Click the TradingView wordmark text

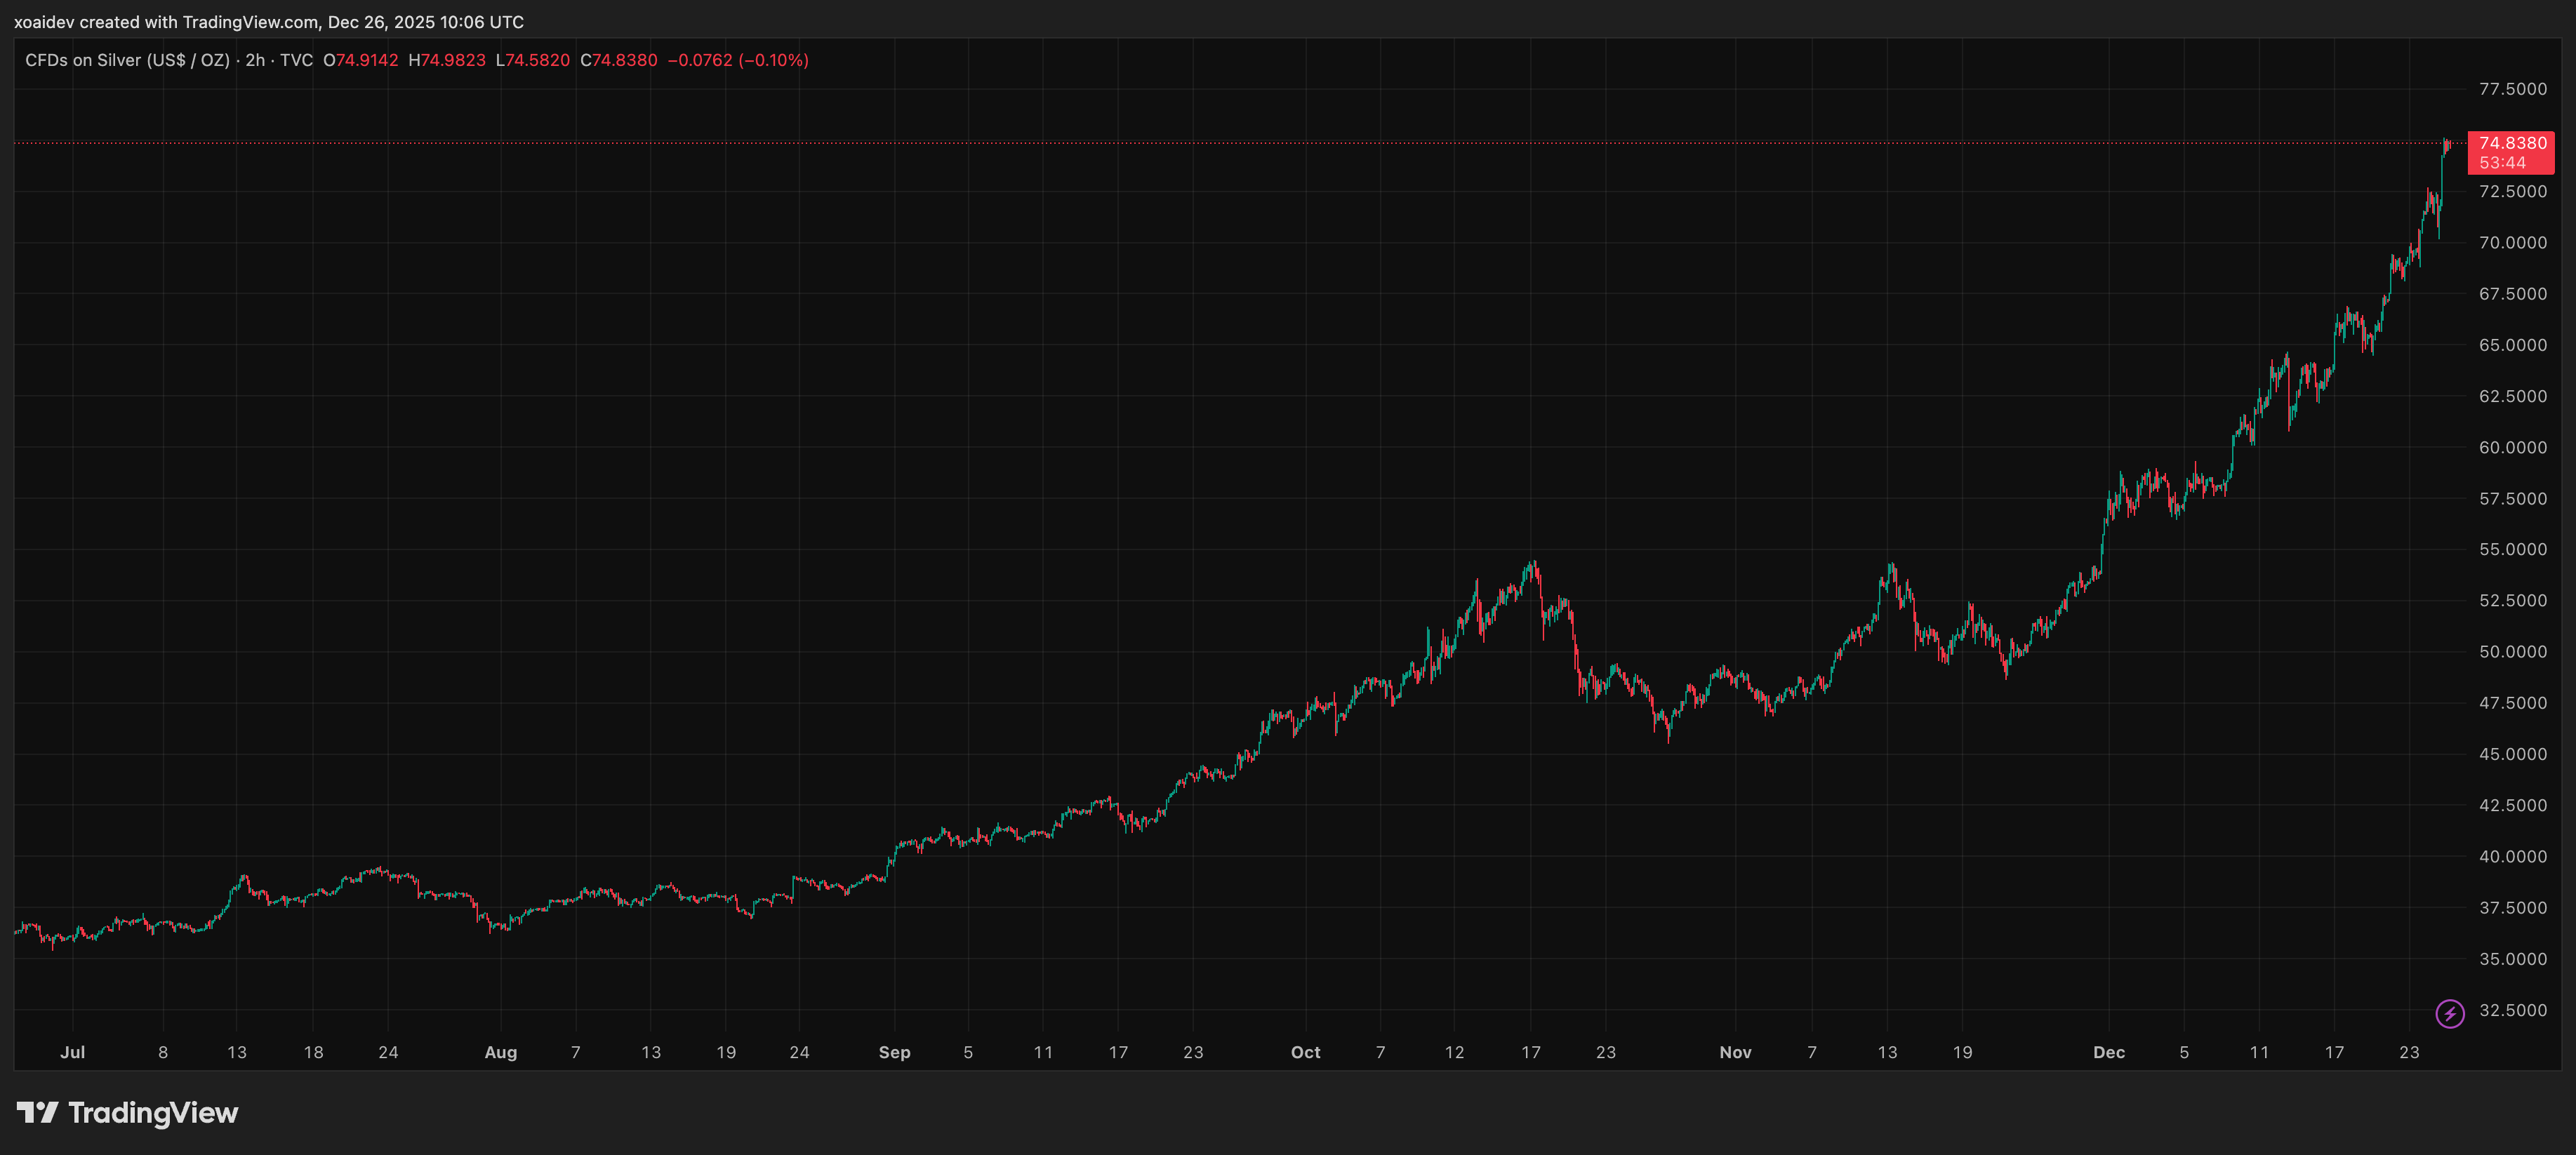click(x=153, y=1113)
